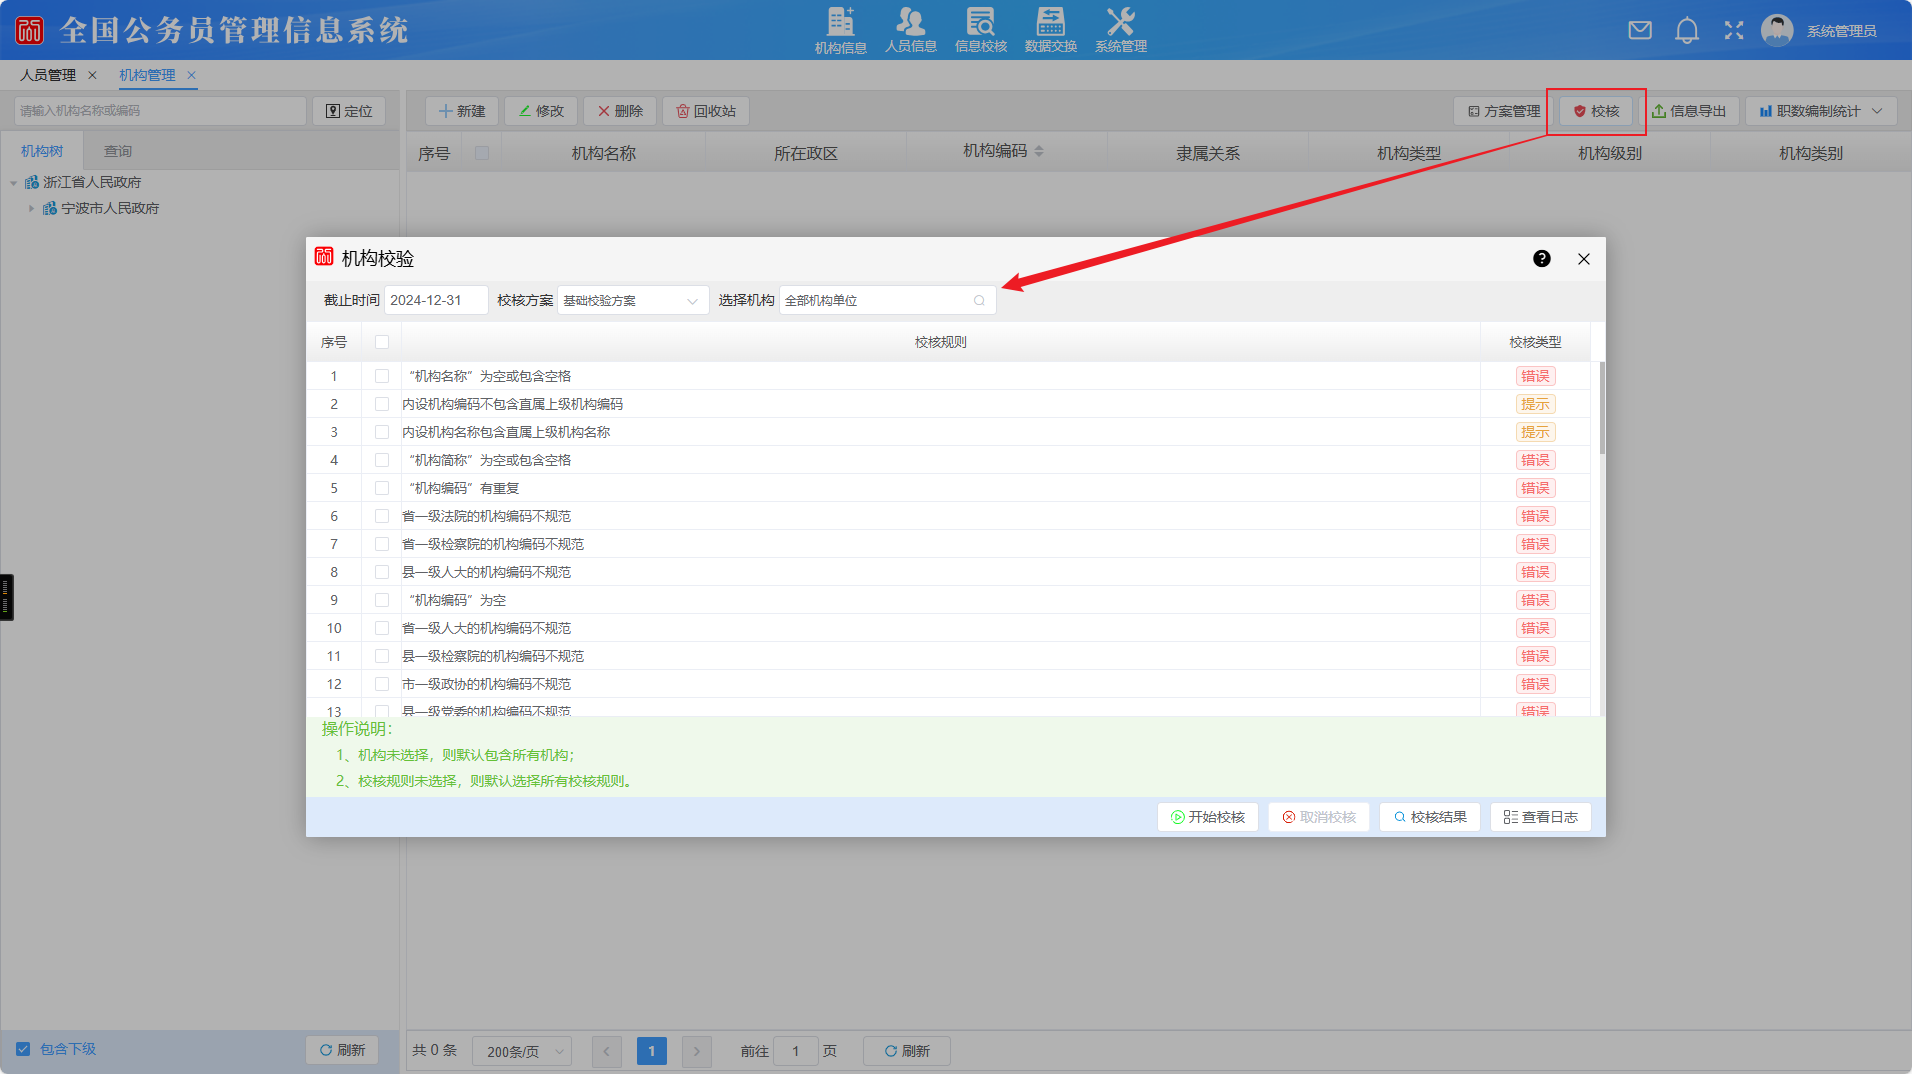The height and width of the screenshot is (1074, 1912).
Task: Click the 截止时间 date field
Action: click(x=436, y=301)
